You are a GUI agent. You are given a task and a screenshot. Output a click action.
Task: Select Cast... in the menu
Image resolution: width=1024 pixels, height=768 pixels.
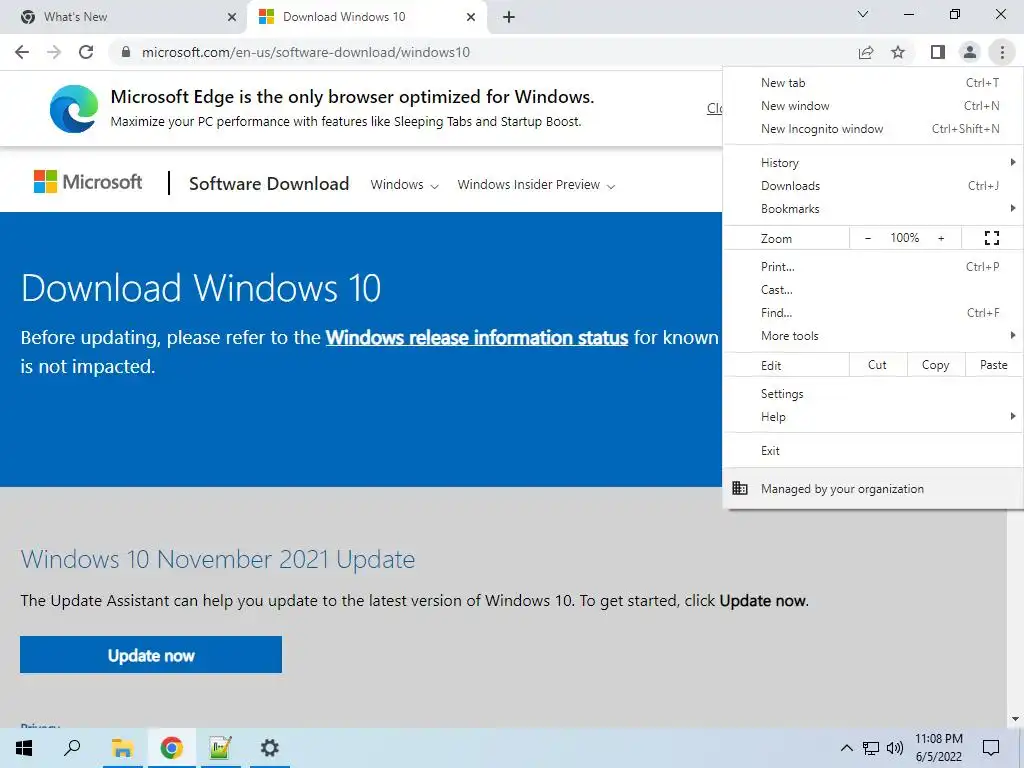(873, 289)
